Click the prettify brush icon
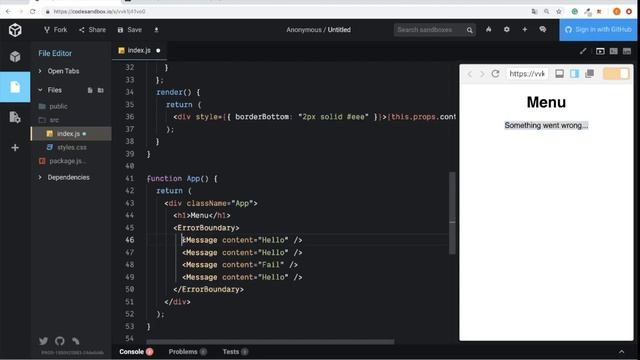 pos(583,51)
